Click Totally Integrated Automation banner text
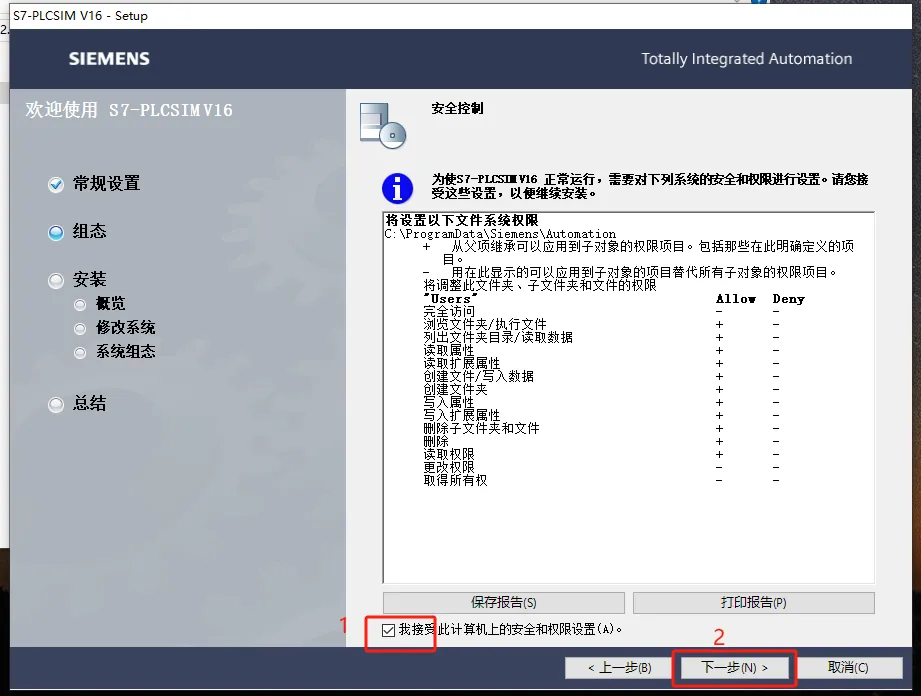Viewport: 921px width, 696px height. pos(747,59)
